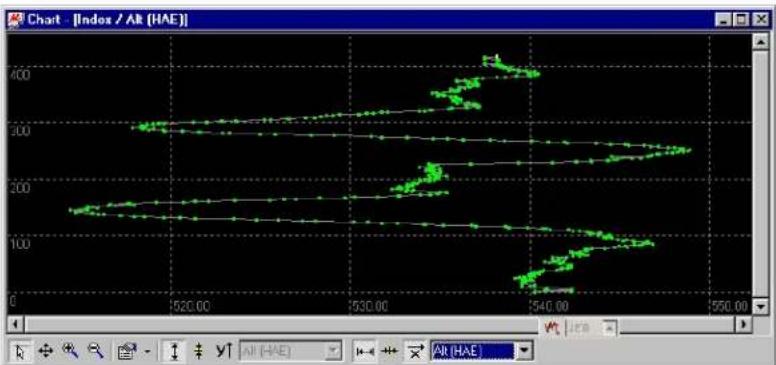This screenshot has height=365, width=776.
Task: Toggle vertical axis expand button
Action: pos(175,352)
